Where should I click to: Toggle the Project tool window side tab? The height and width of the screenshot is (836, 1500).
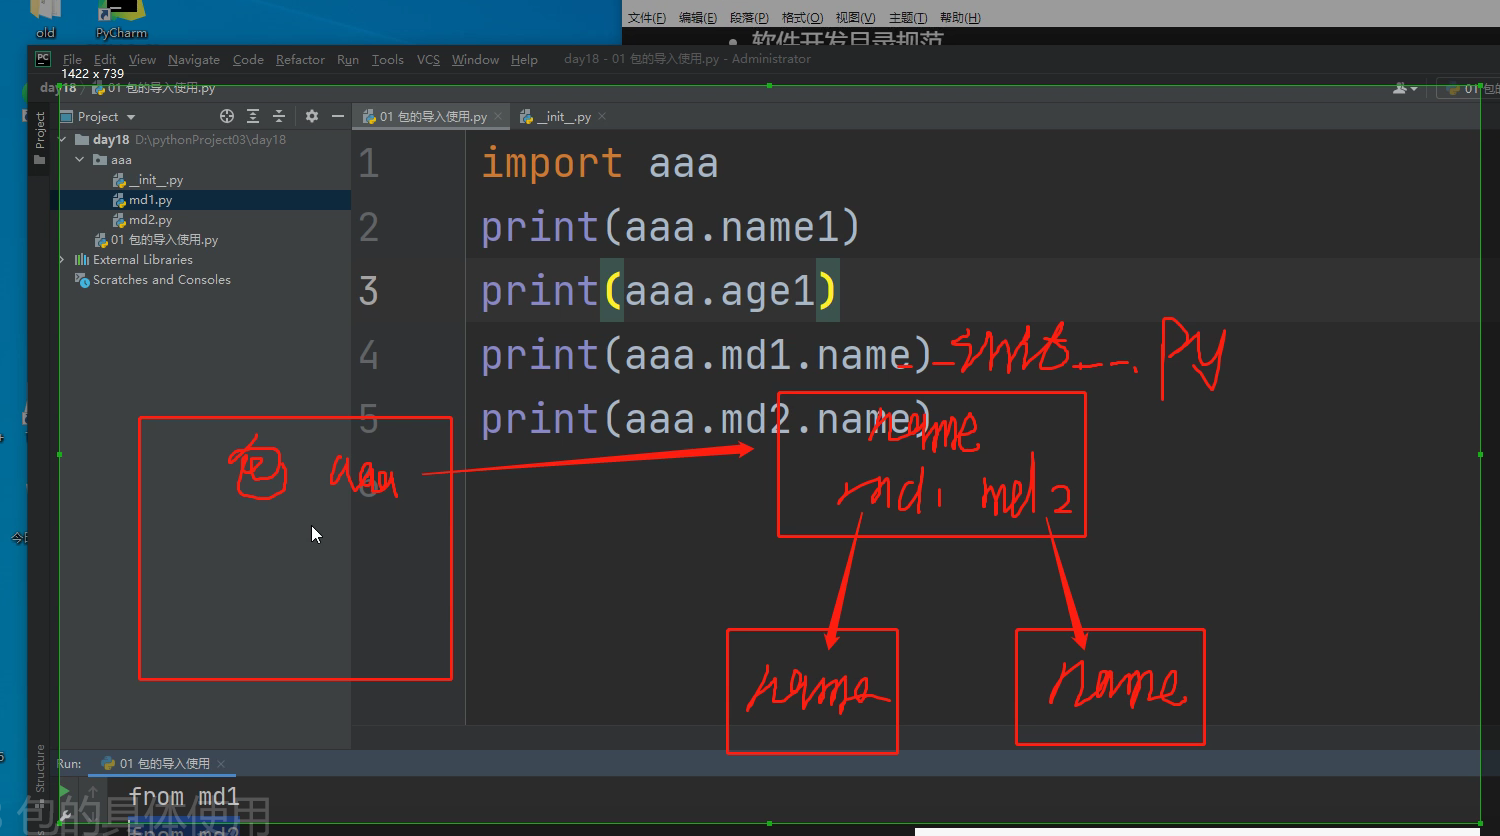tap(40, 138)
